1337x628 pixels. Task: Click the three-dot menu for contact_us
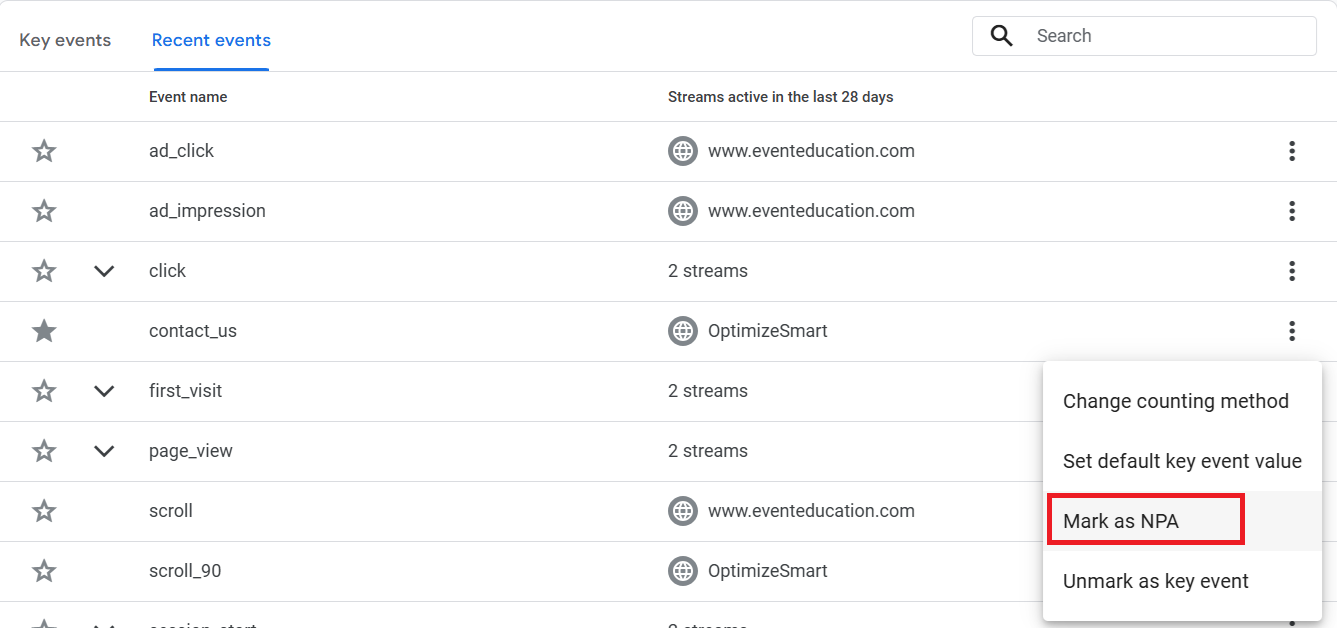click(x=1292, y=331)
